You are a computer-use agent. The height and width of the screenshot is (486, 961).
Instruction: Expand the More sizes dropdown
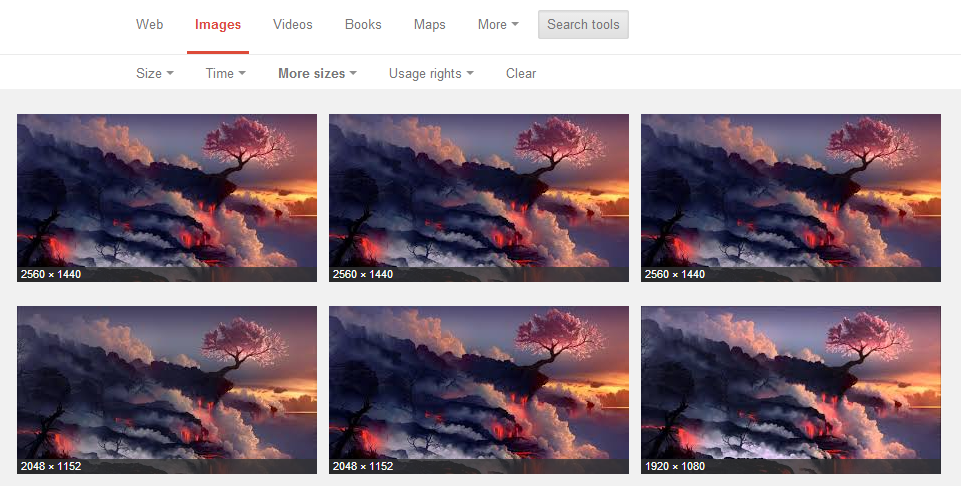point(317,74)
